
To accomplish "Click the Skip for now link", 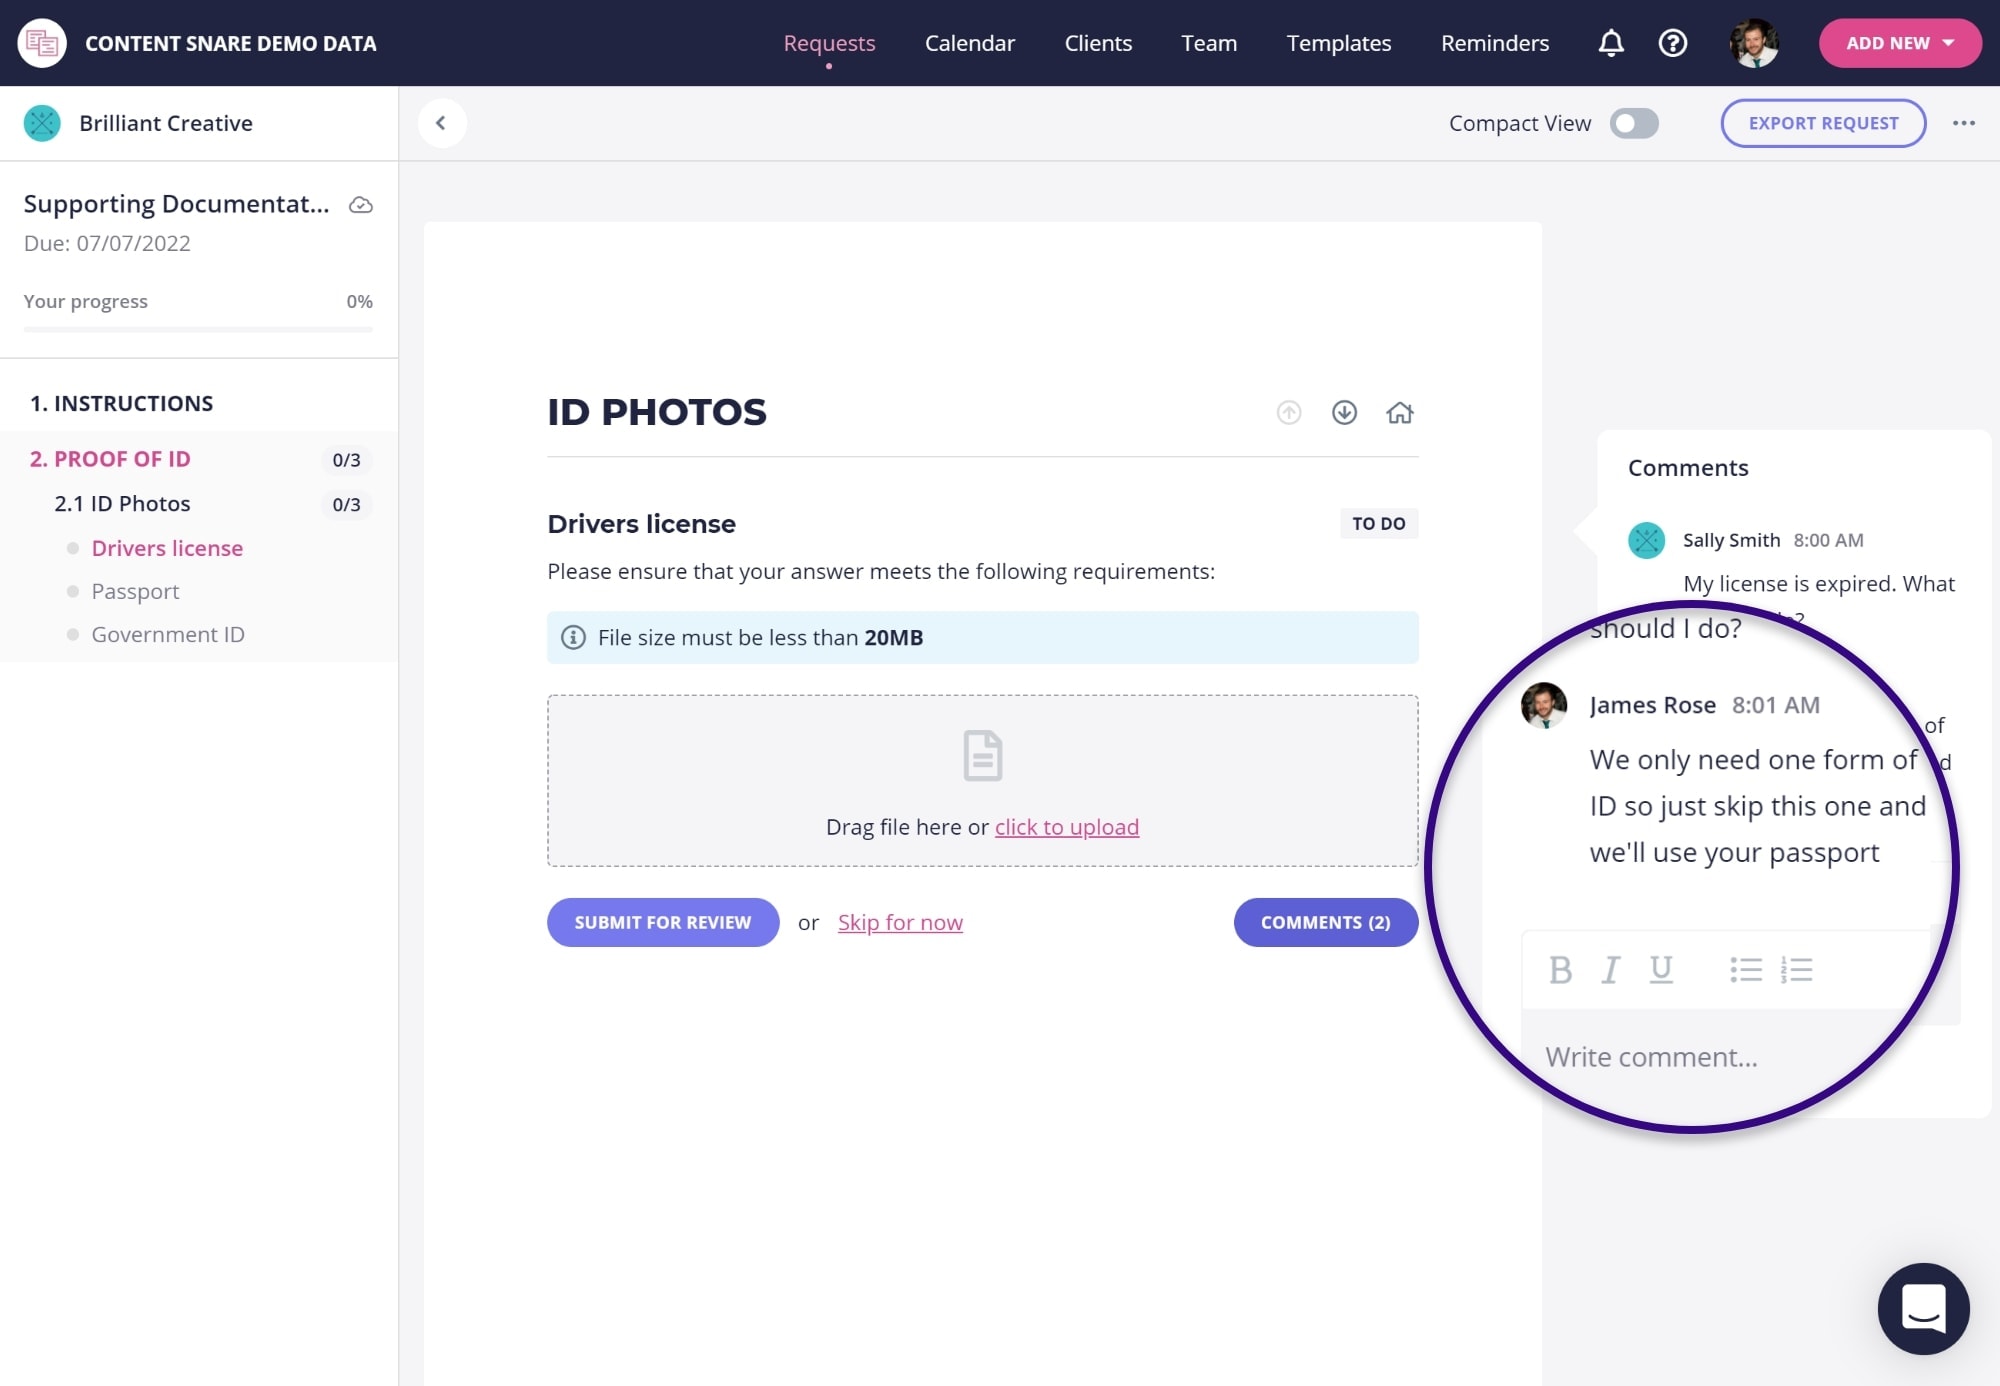I will pos(900,922).
